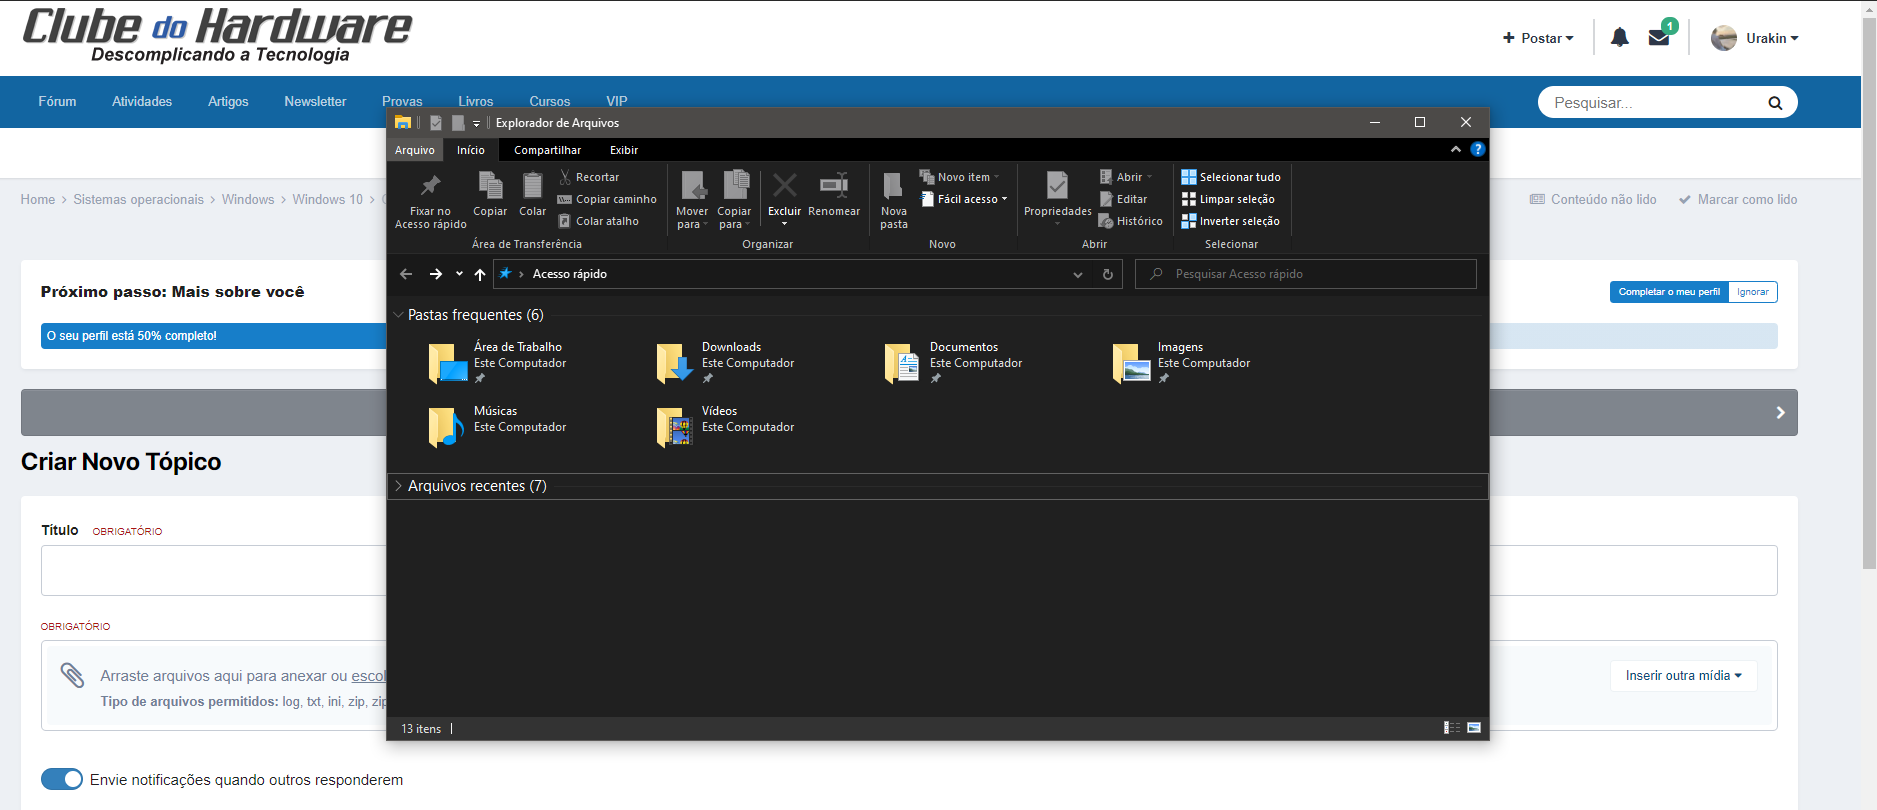Click Fixar no Acesso rápido pin icon
Image resolution: width=1877 pixels, height=810 pixels.
click(430, 186)
